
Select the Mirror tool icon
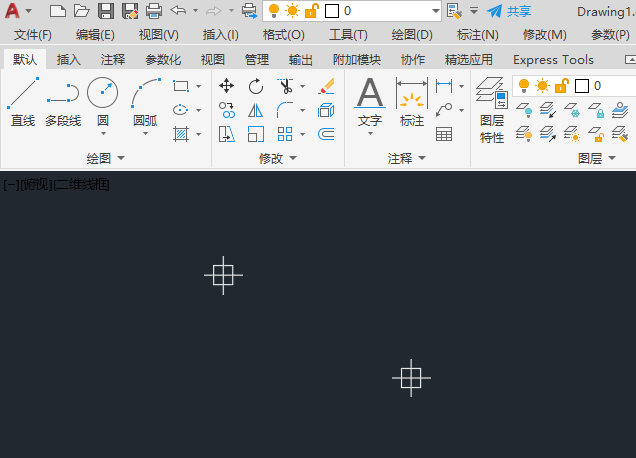click(x=256, y=110)
